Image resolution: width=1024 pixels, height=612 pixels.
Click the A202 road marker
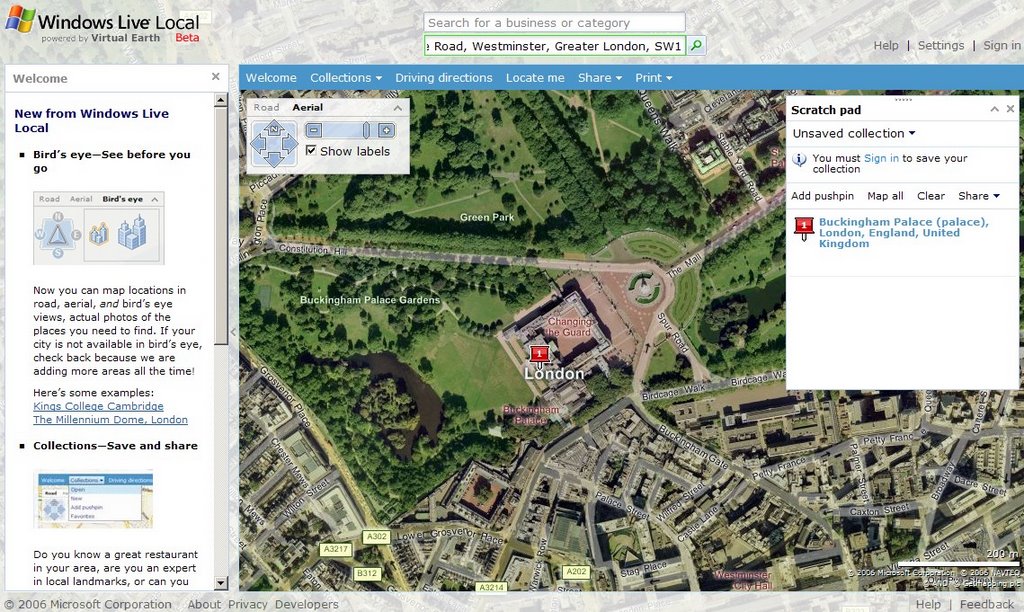coord(576,571)
